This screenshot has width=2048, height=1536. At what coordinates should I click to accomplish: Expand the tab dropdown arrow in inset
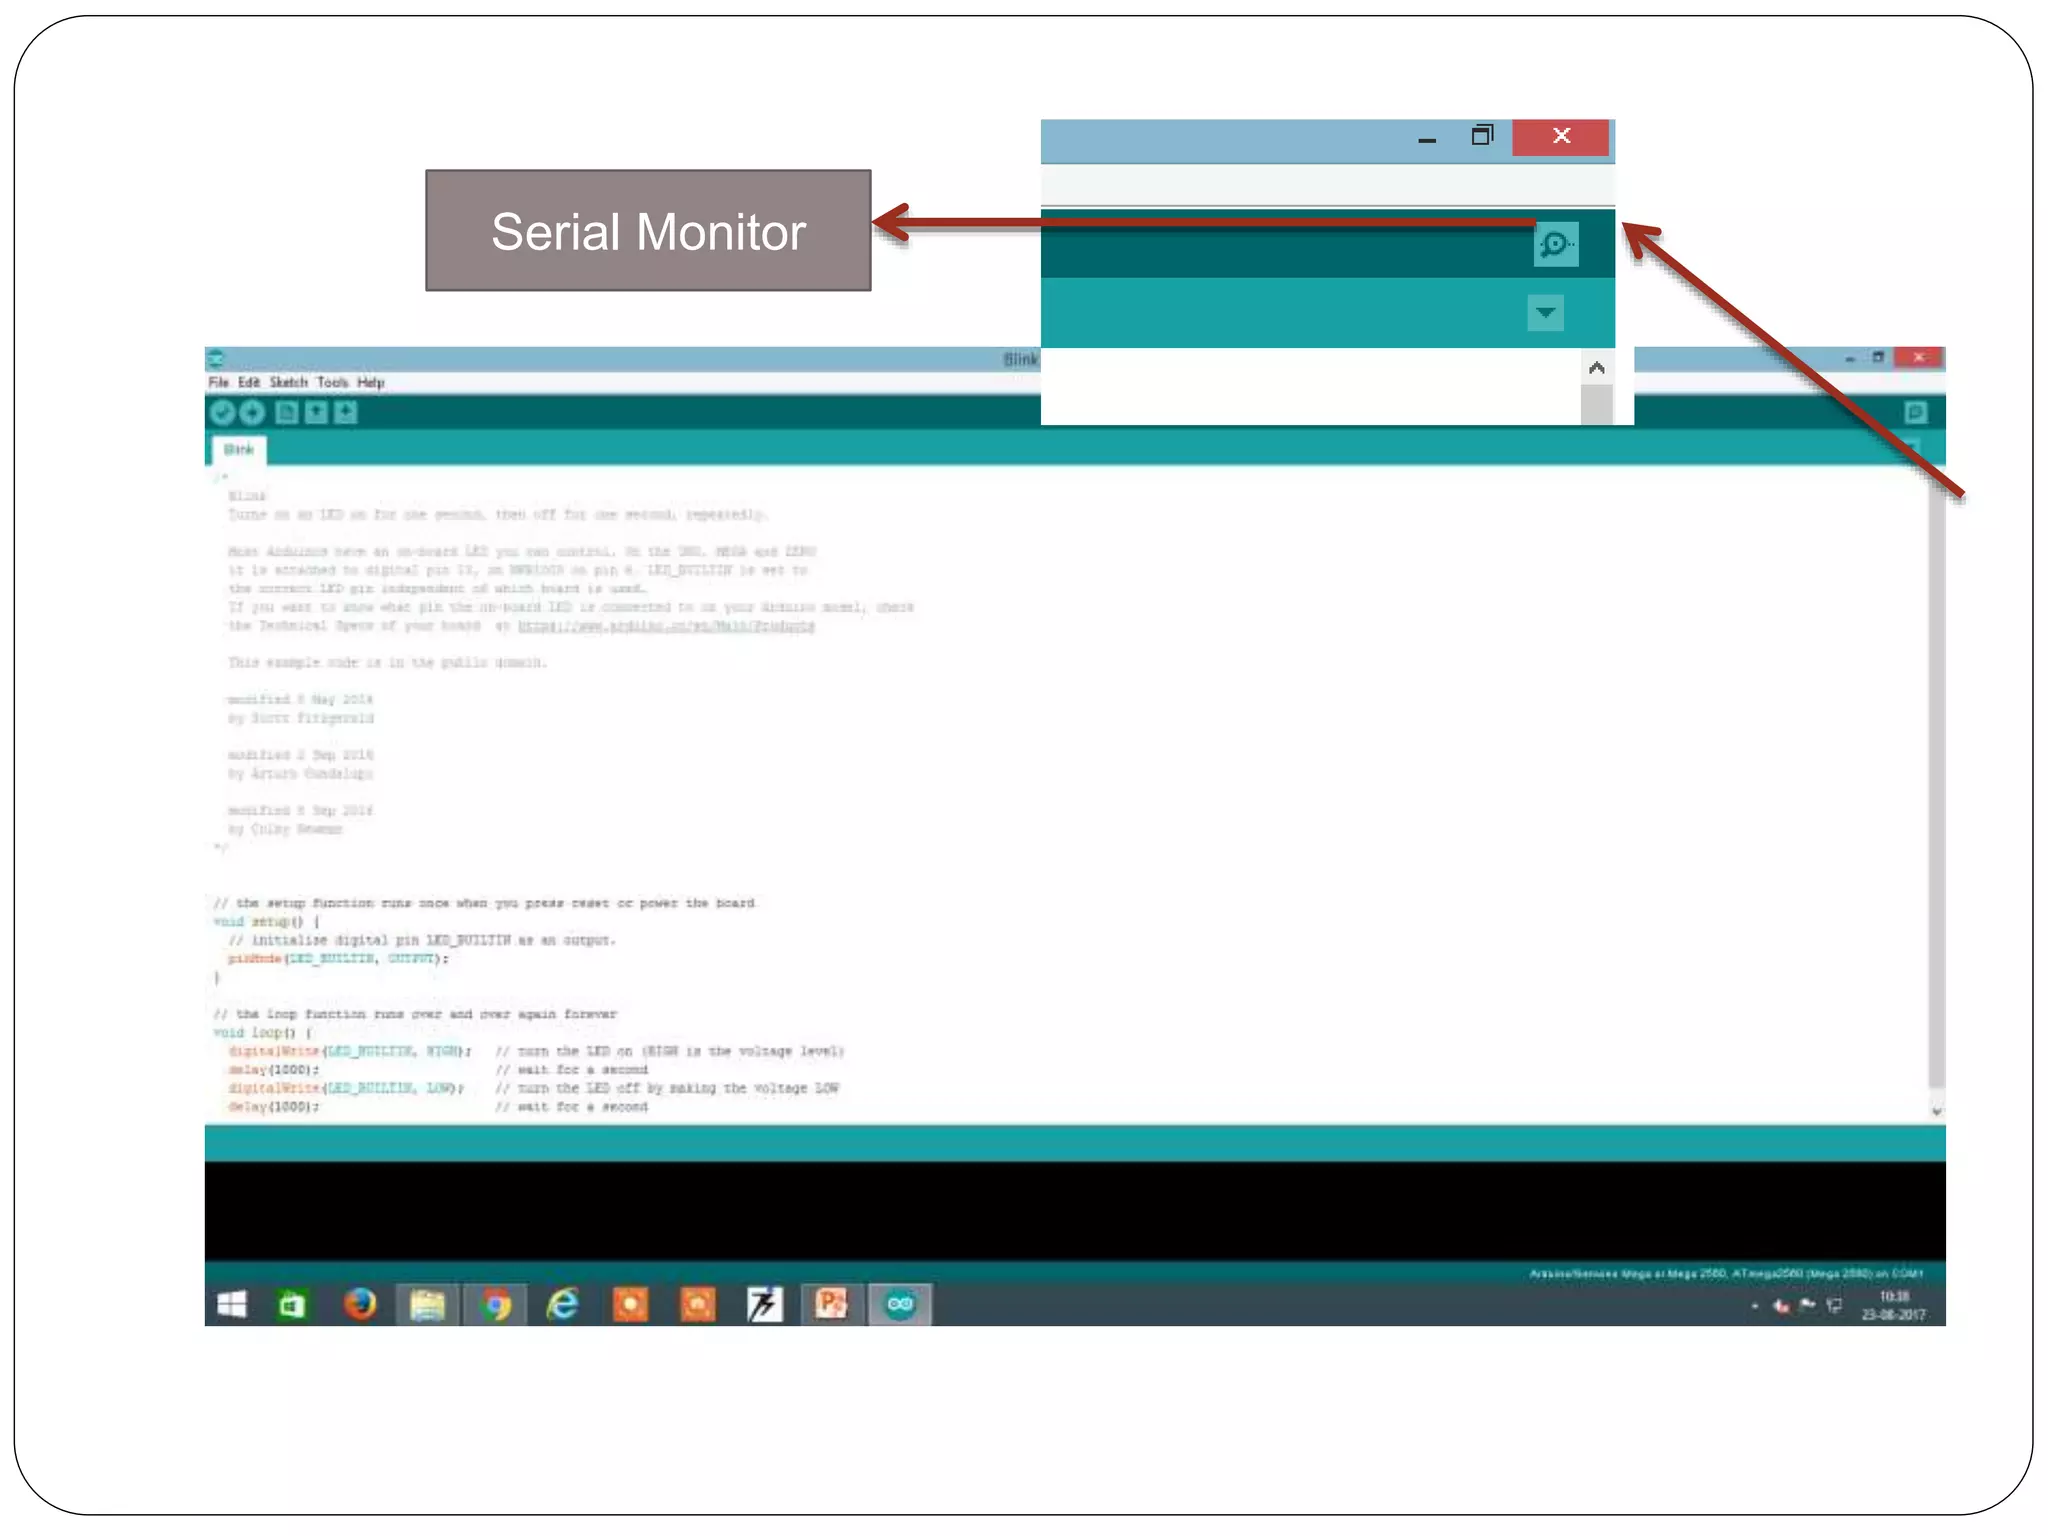click(1545, 312)
